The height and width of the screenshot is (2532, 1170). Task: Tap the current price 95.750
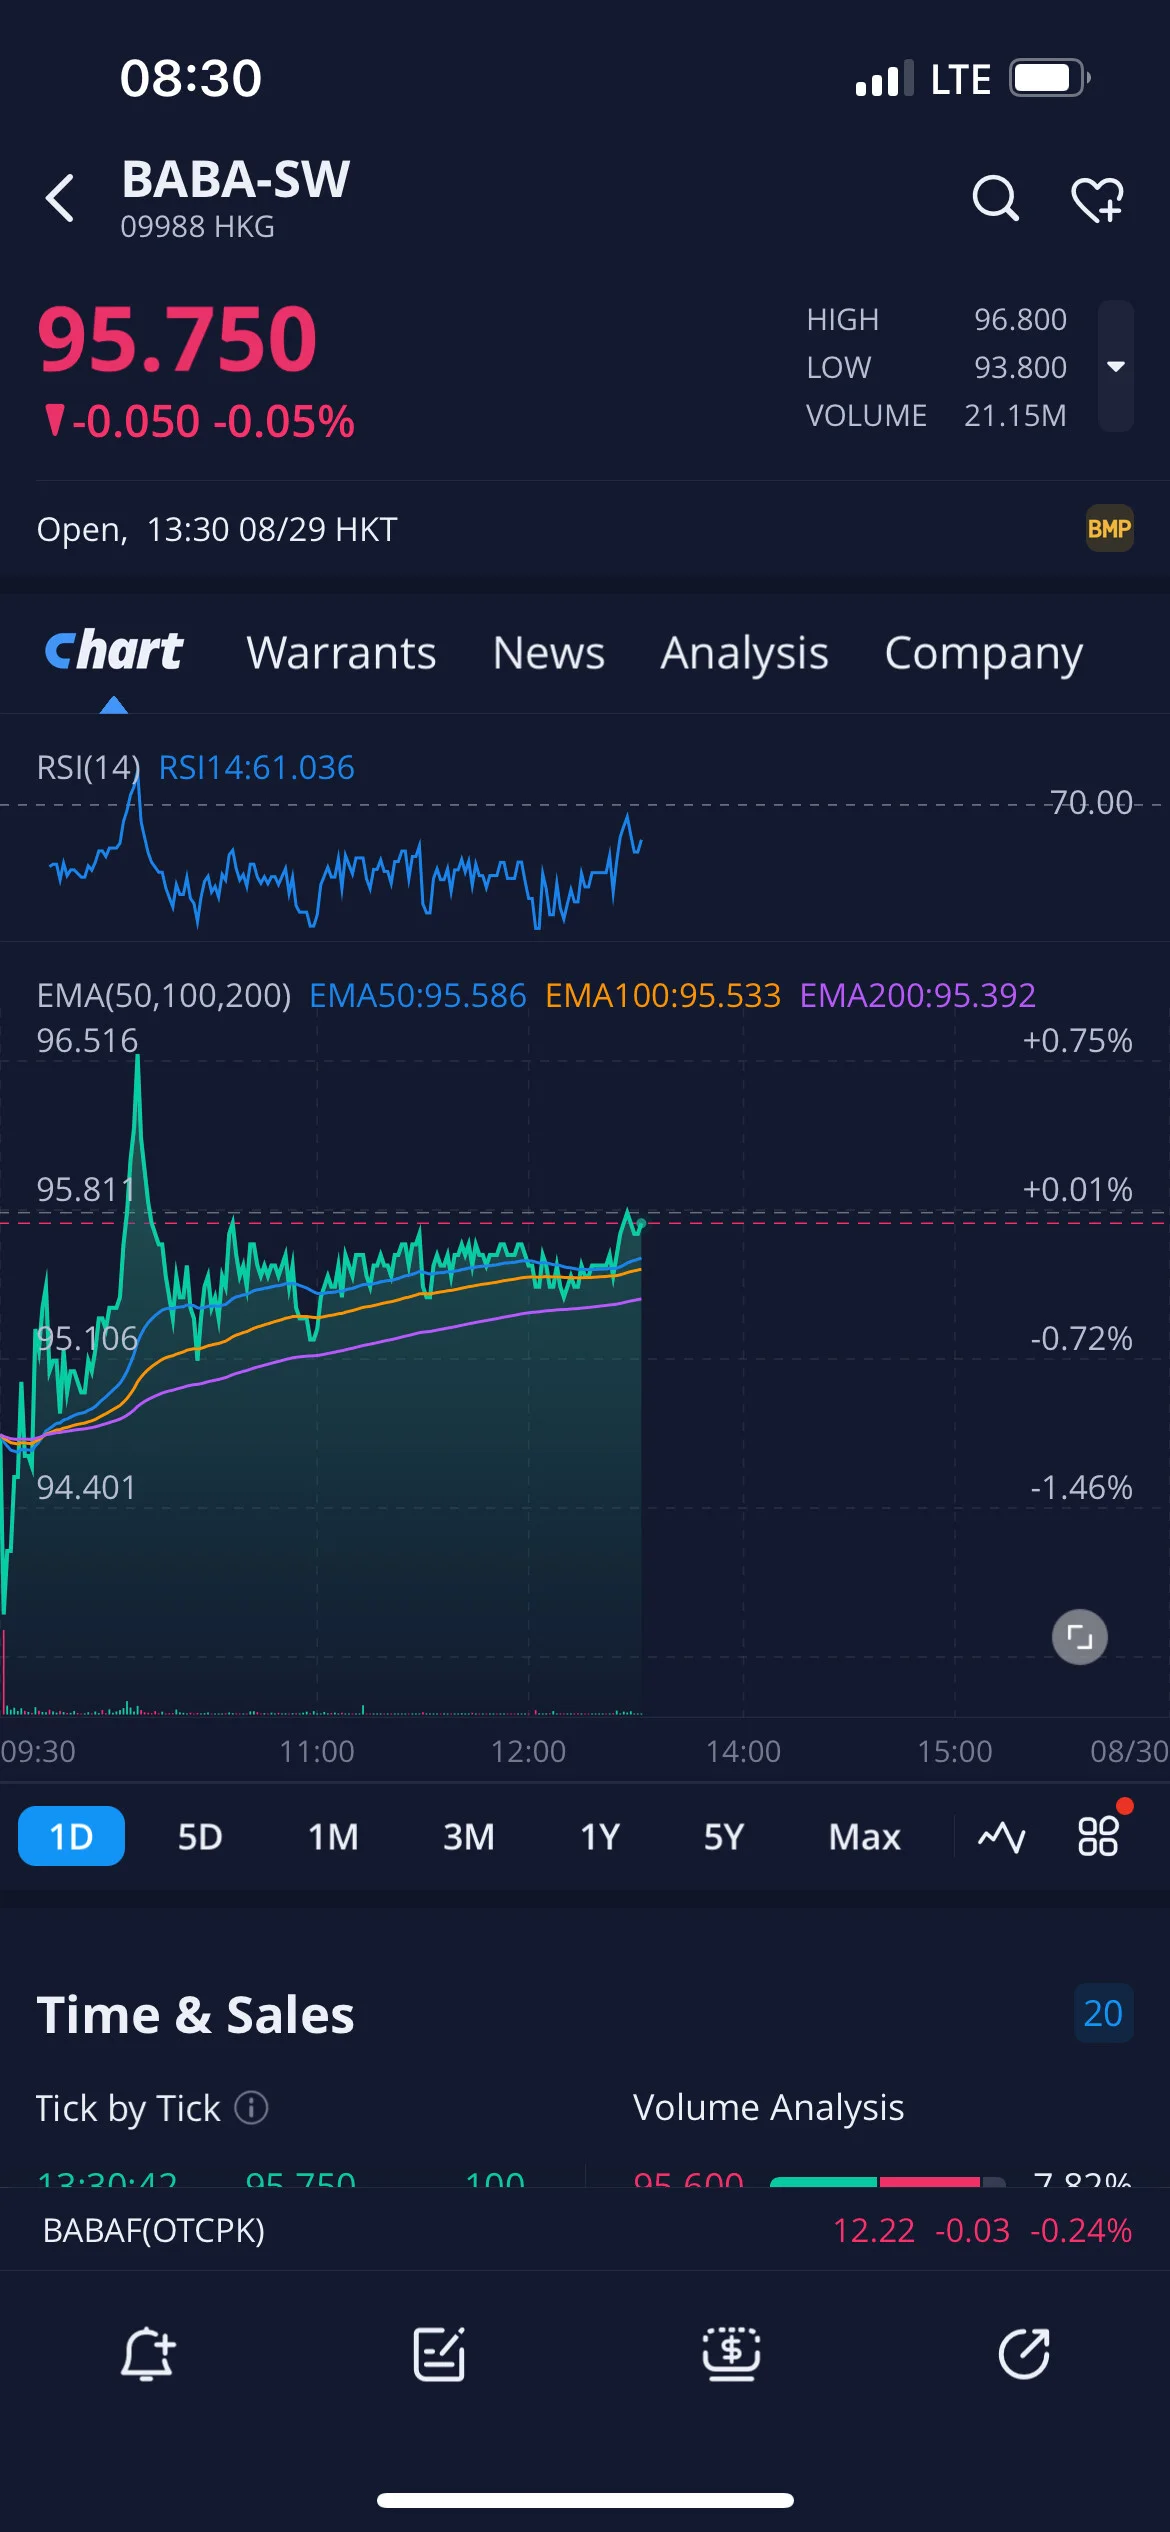click(x=177, y=339)
